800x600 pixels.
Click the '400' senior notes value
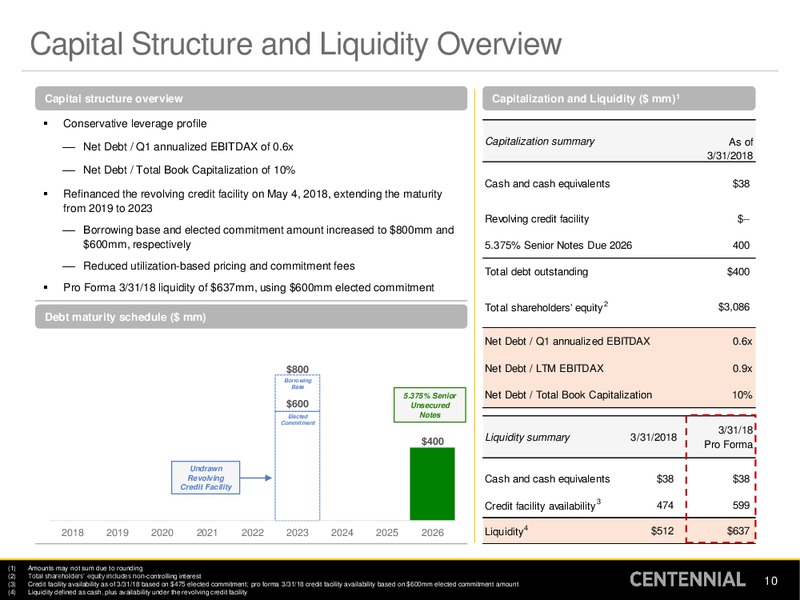click(741, 245)
